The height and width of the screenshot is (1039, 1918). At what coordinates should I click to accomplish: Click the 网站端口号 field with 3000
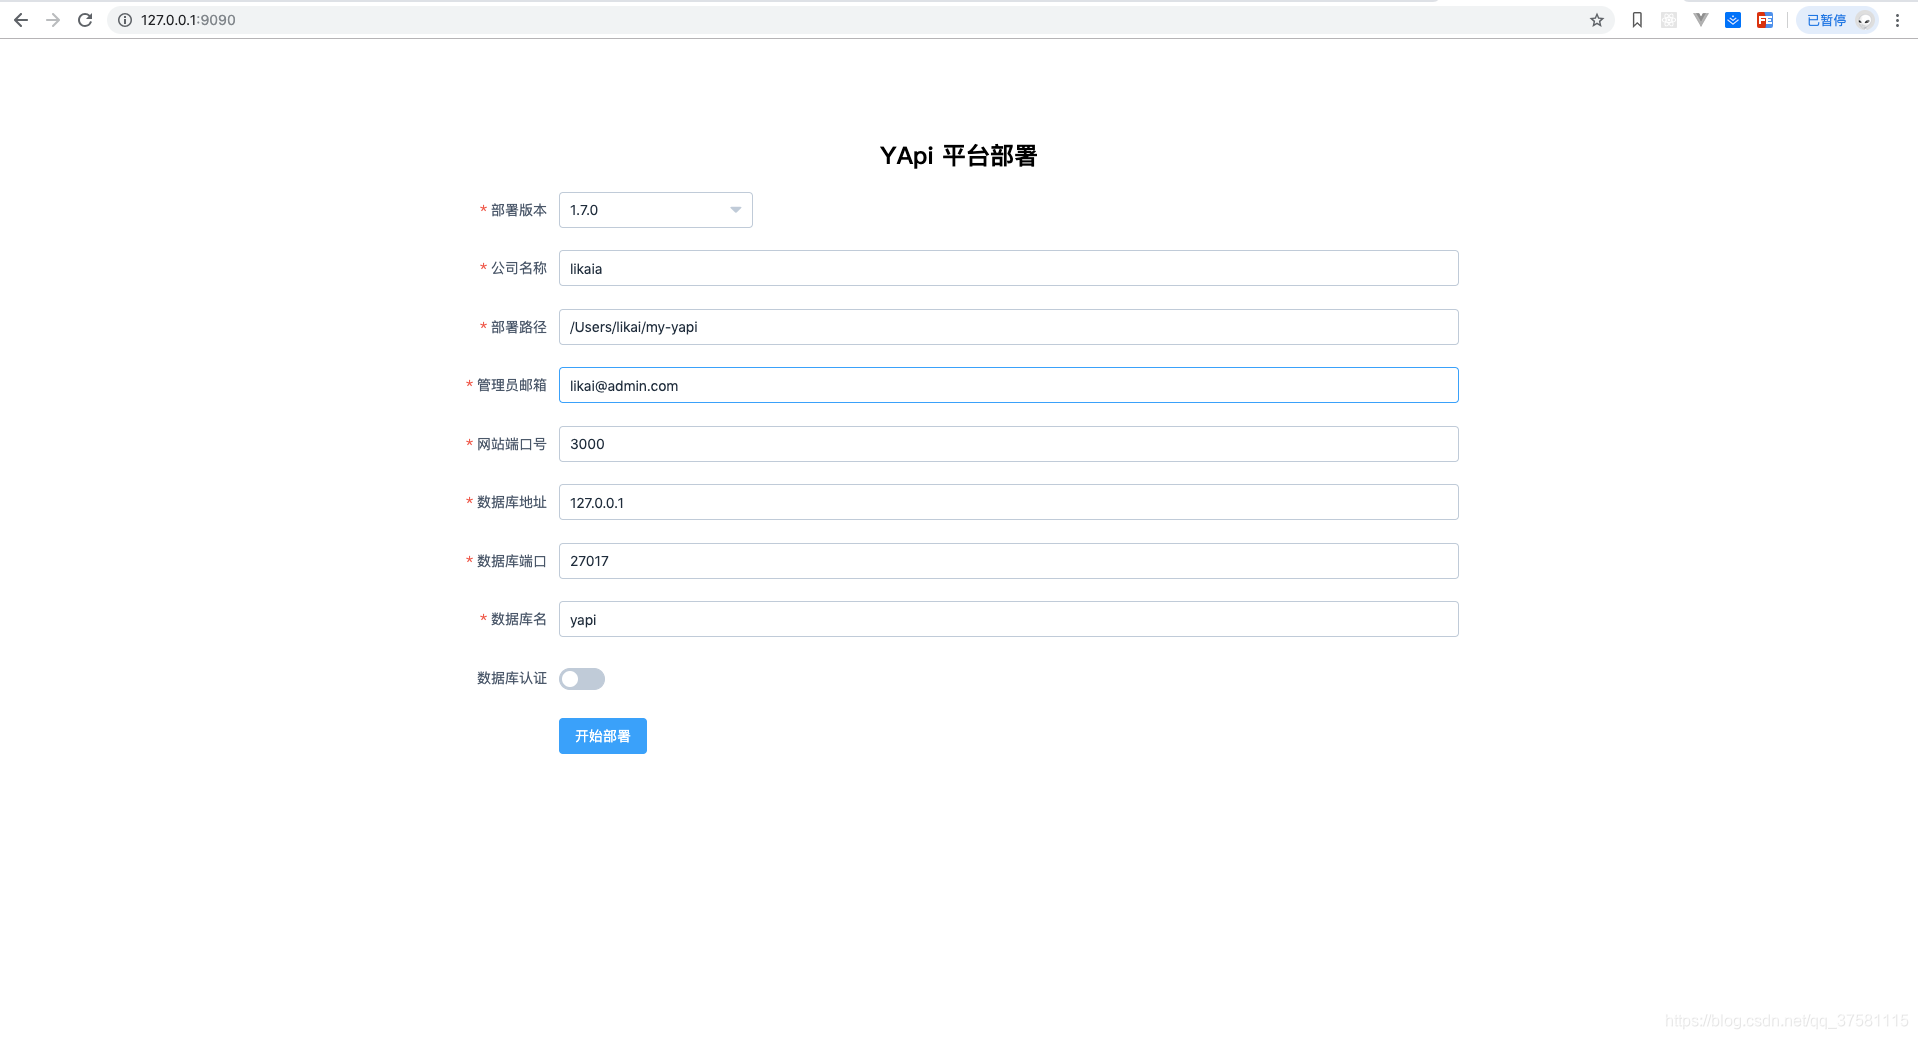1009,444
